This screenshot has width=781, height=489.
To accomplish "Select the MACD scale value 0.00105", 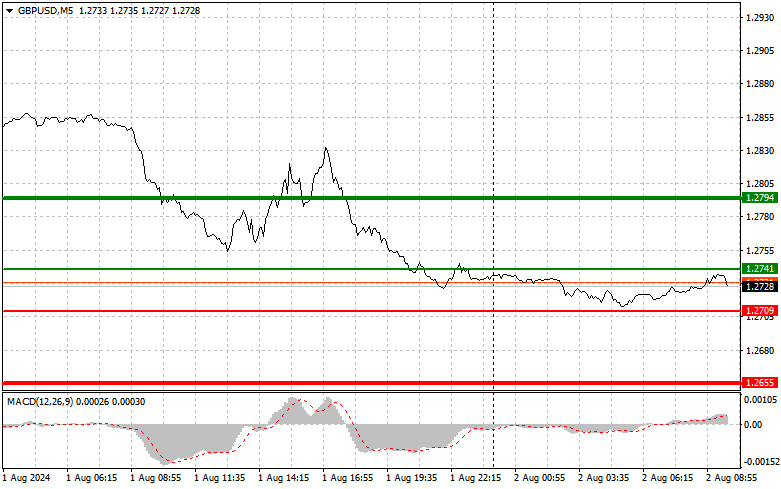I will (x=760, y=400).
